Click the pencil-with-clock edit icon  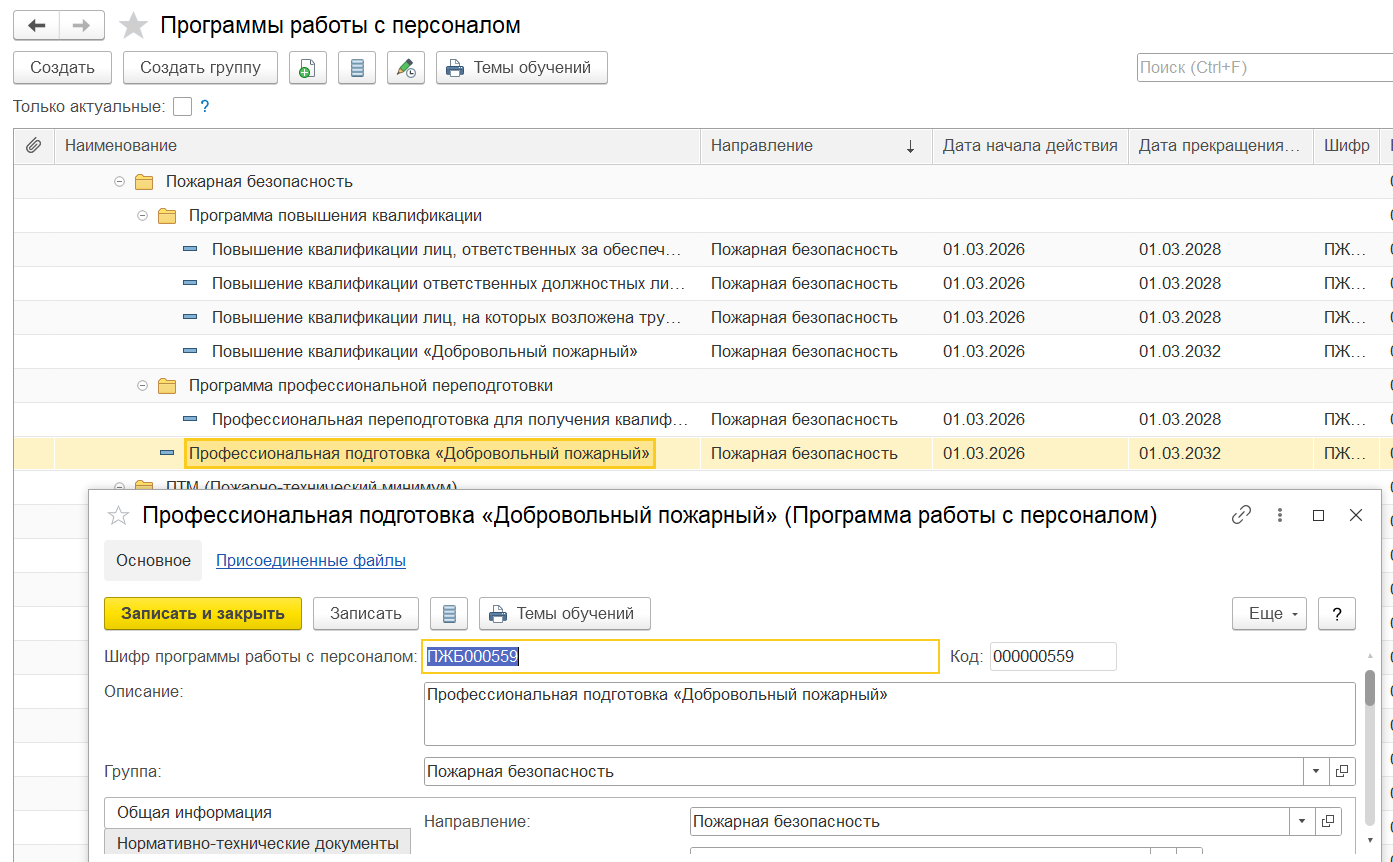coord(406,68)
